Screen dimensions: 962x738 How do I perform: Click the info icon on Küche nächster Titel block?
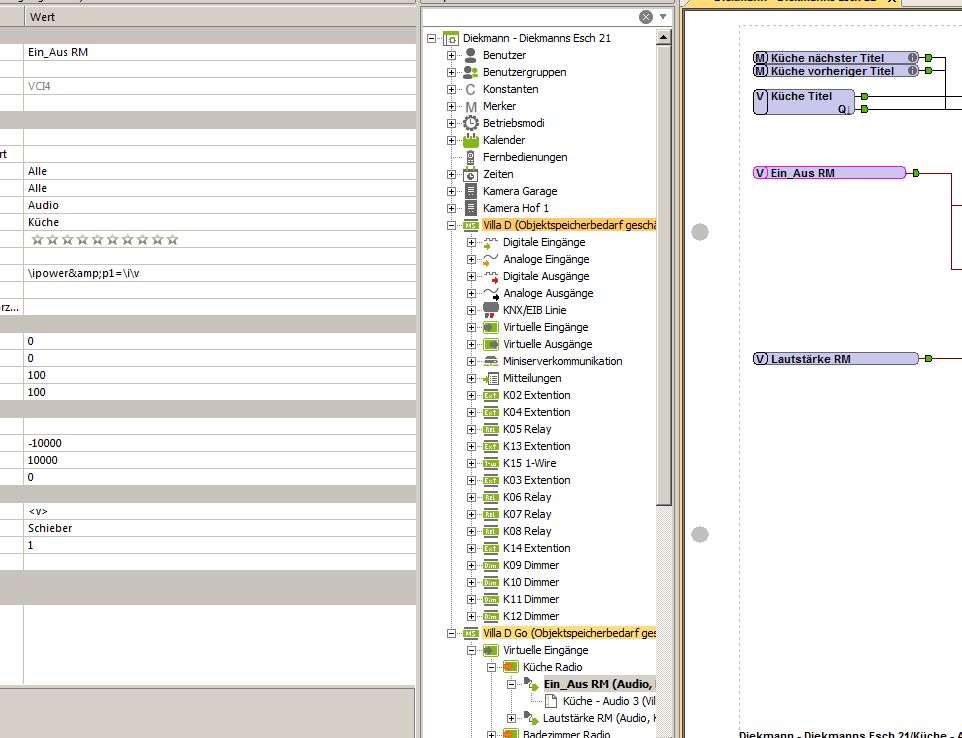point(913,58)
